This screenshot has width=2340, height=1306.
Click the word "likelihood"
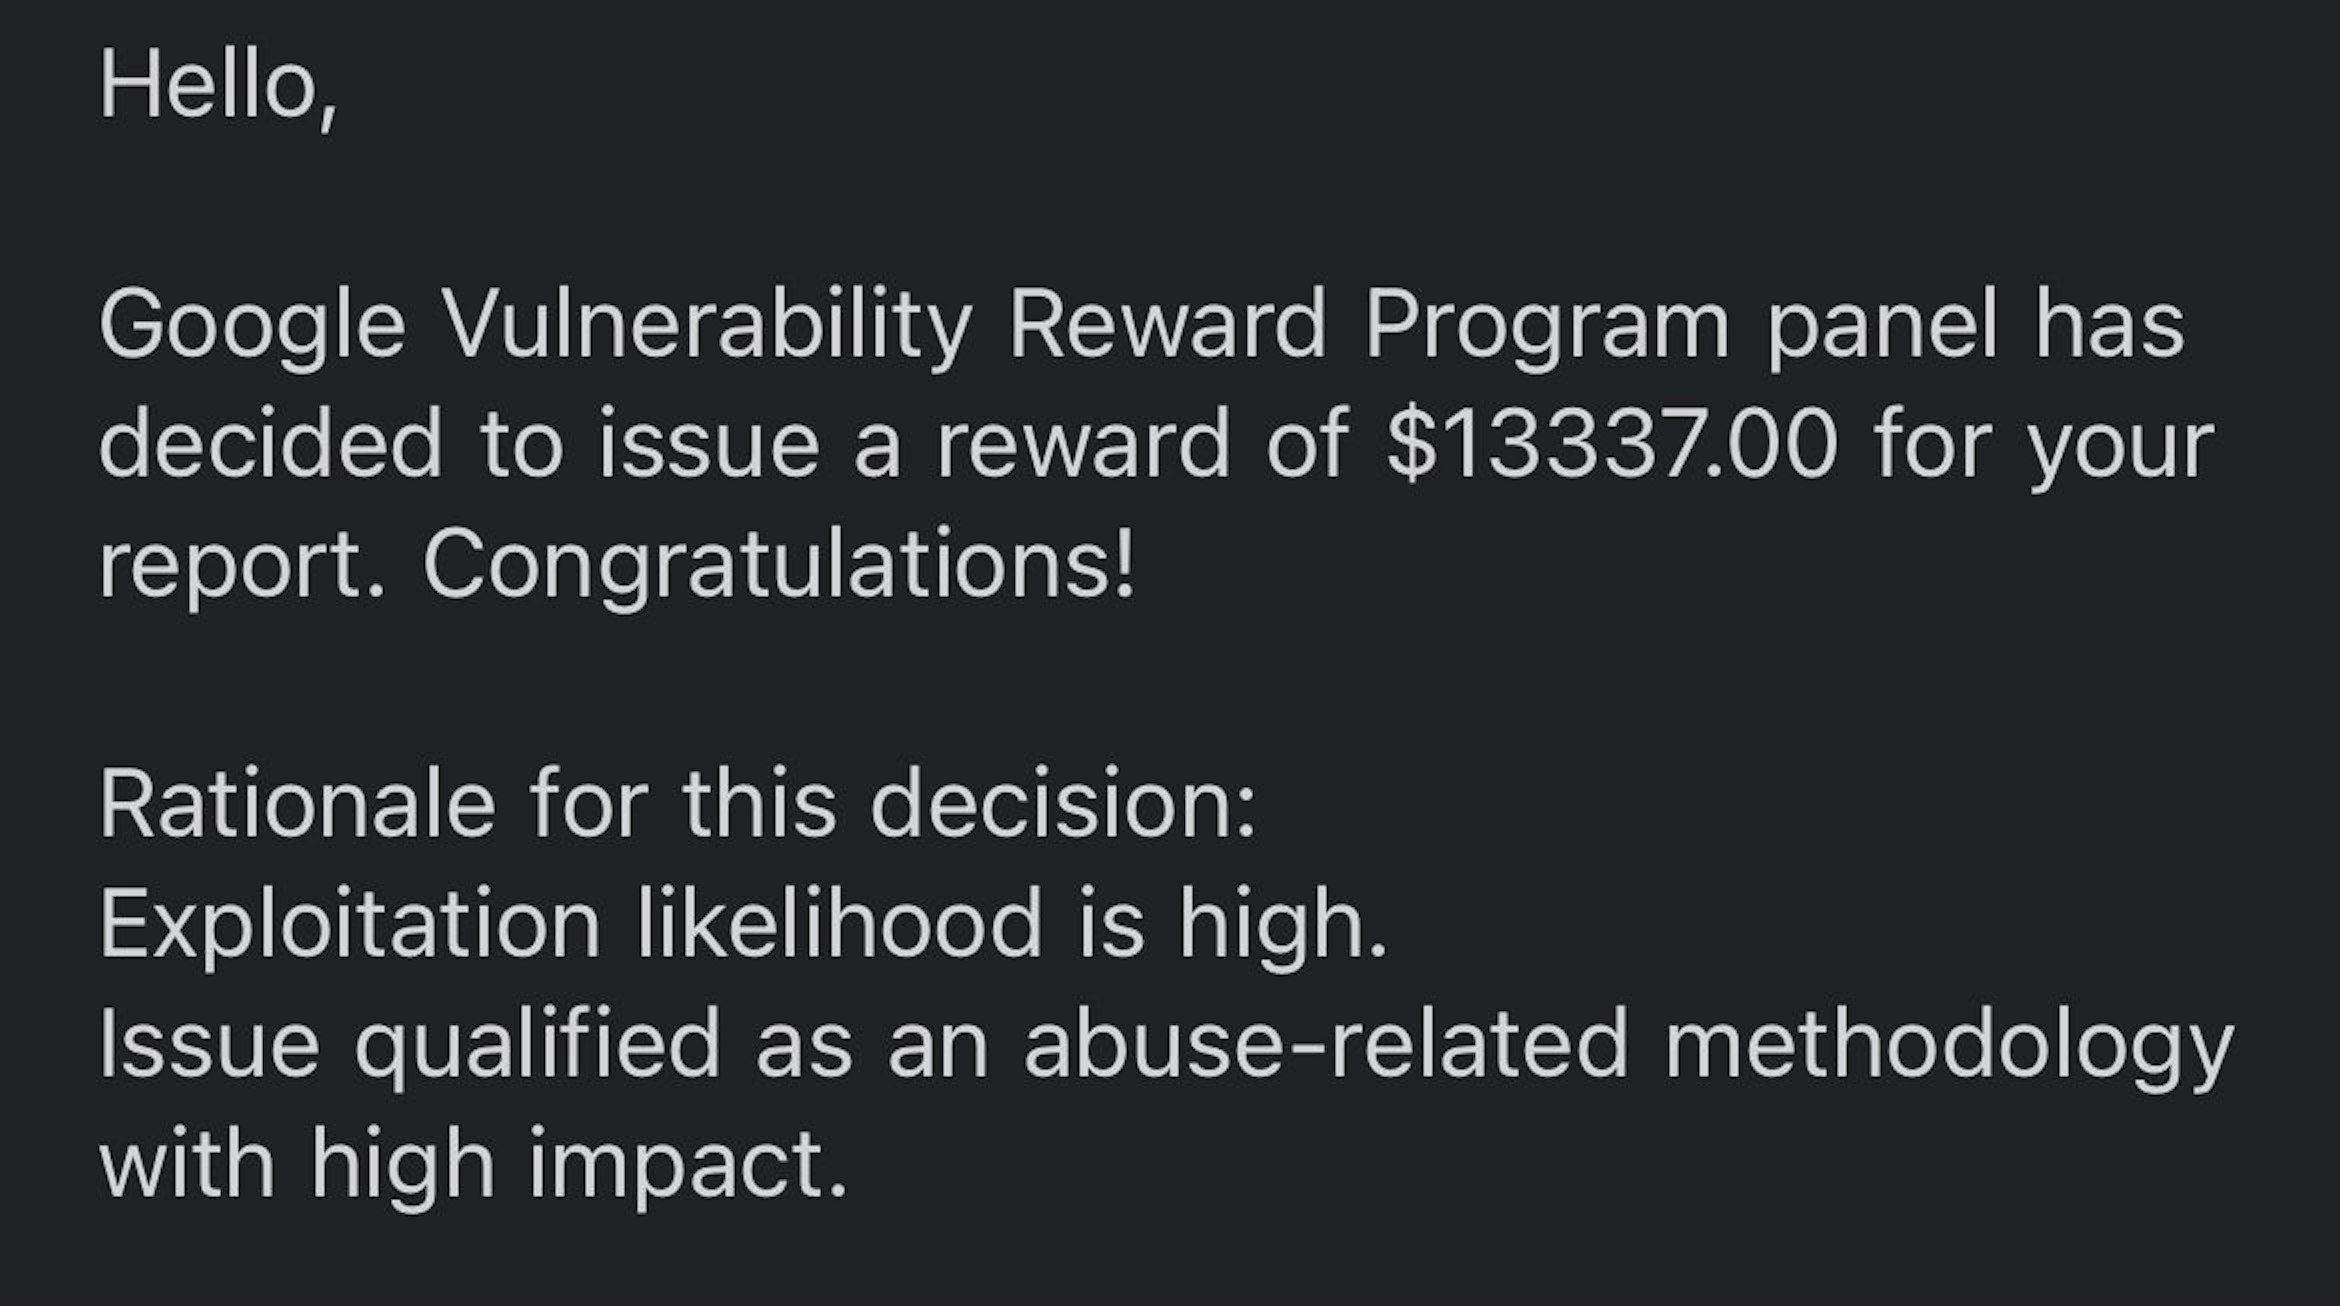point(839,926)
